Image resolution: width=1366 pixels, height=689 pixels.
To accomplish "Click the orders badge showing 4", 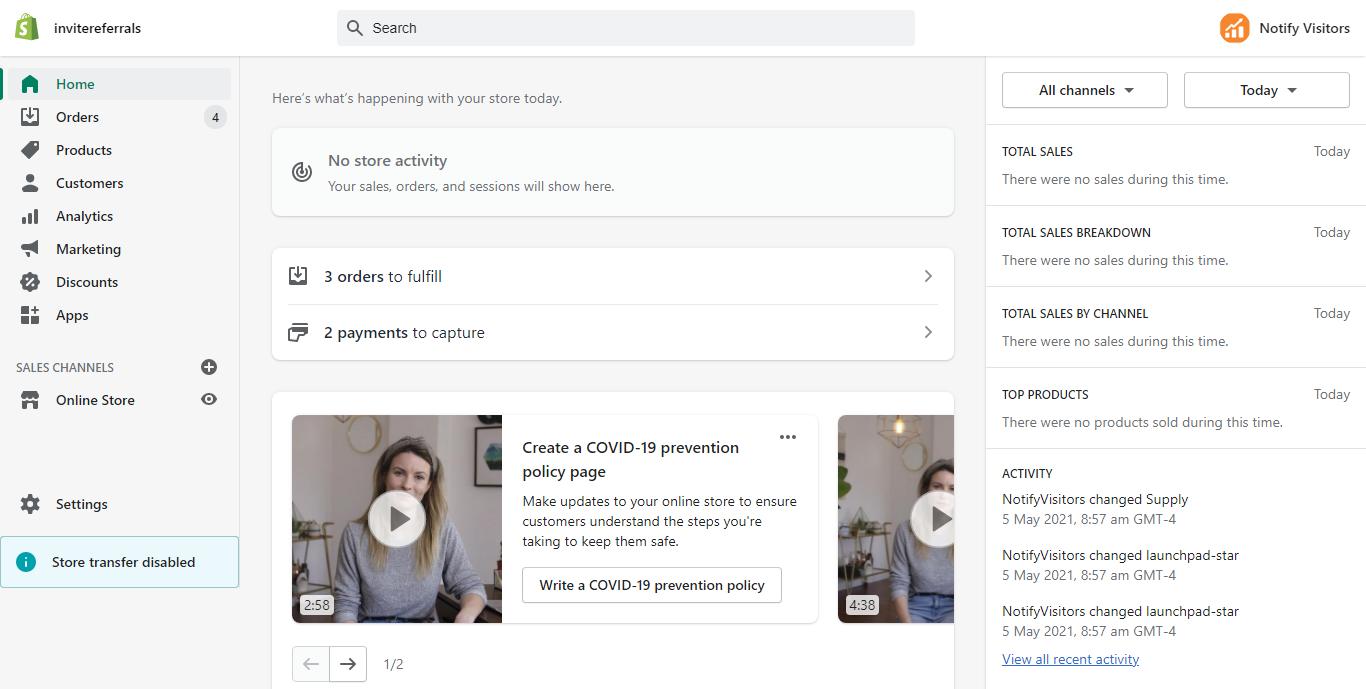I will pyautogui.click(x=215, y=117).
